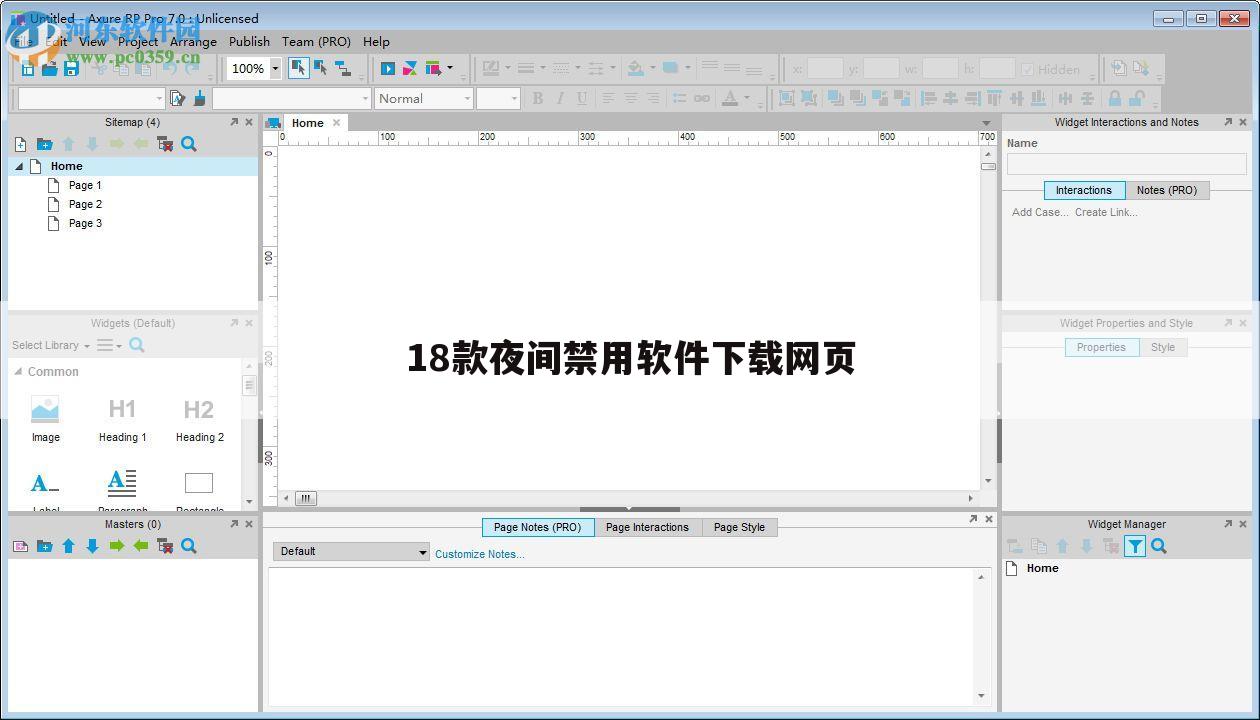
Task: Click the page notes text area
Action: pyautogui.click(x=622, y=636)
